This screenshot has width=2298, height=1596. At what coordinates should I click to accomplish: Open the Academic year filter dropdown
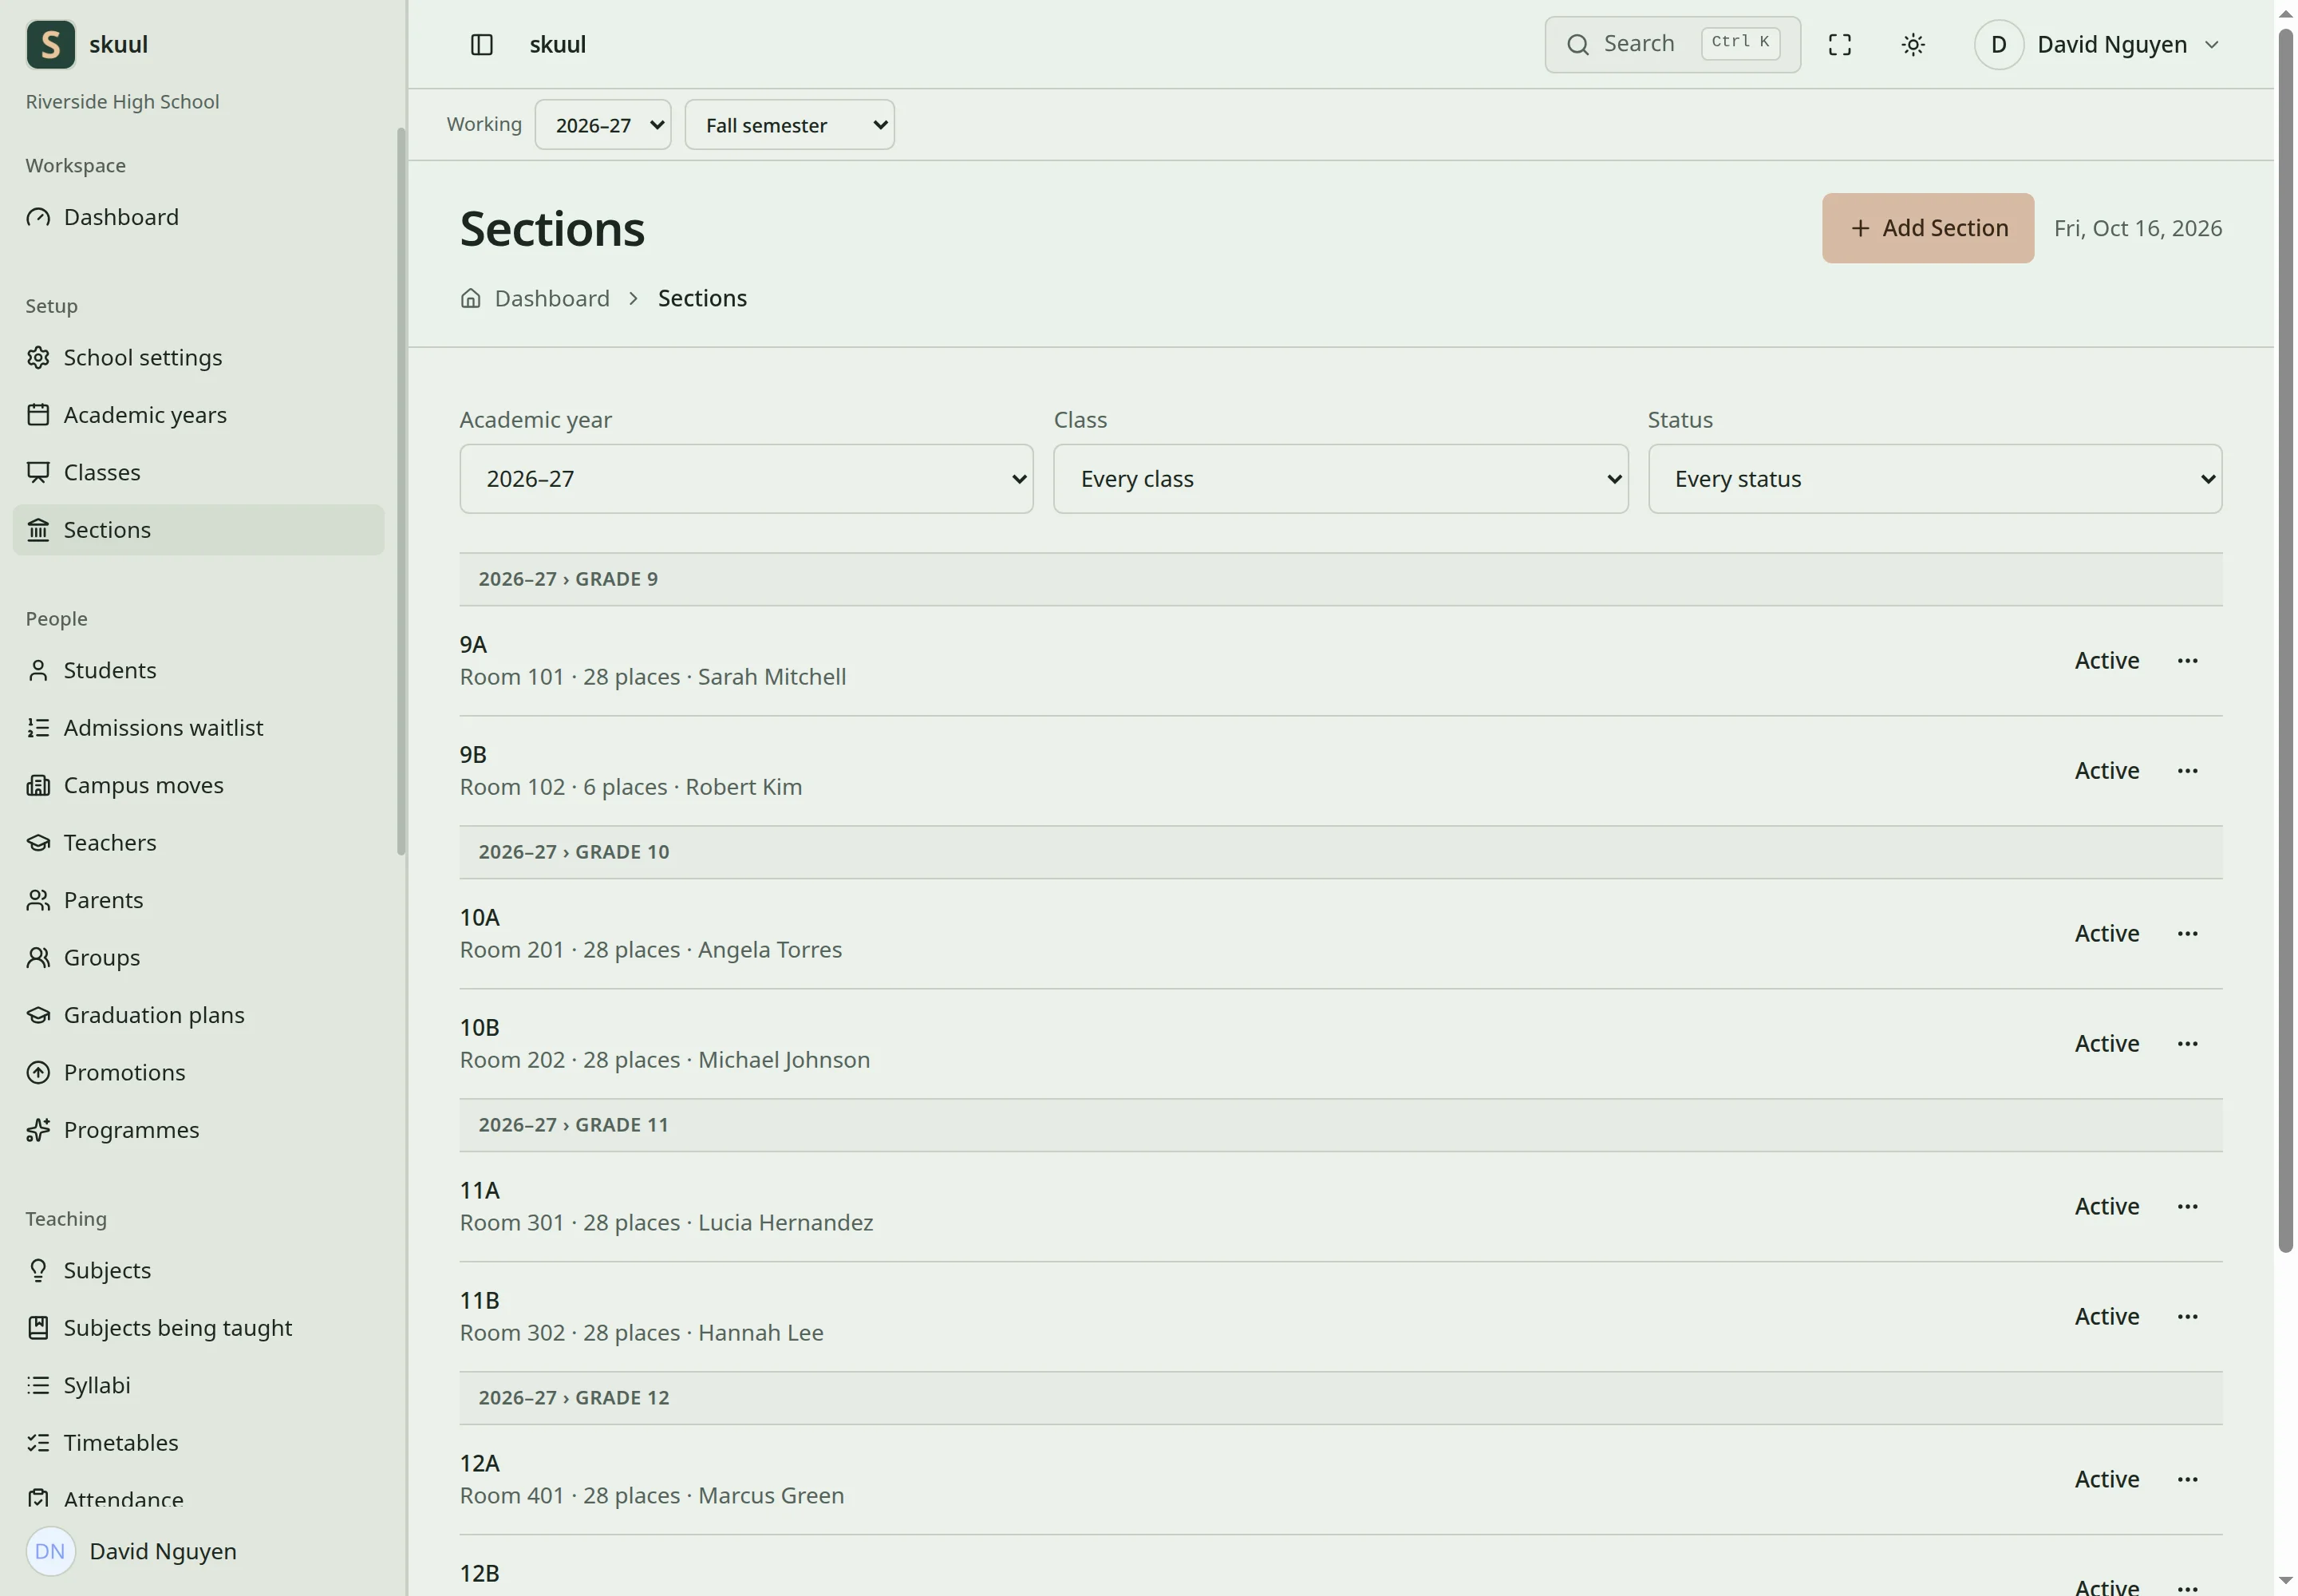tap(746, 479)
